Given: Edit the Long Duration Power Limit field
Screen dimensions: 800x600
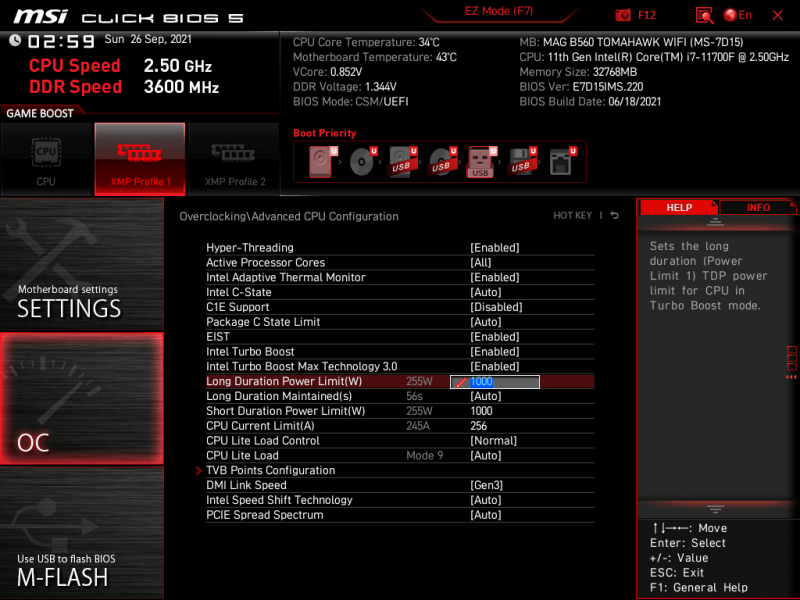Looking at the screenshot, I should click(x=494, y=381).
